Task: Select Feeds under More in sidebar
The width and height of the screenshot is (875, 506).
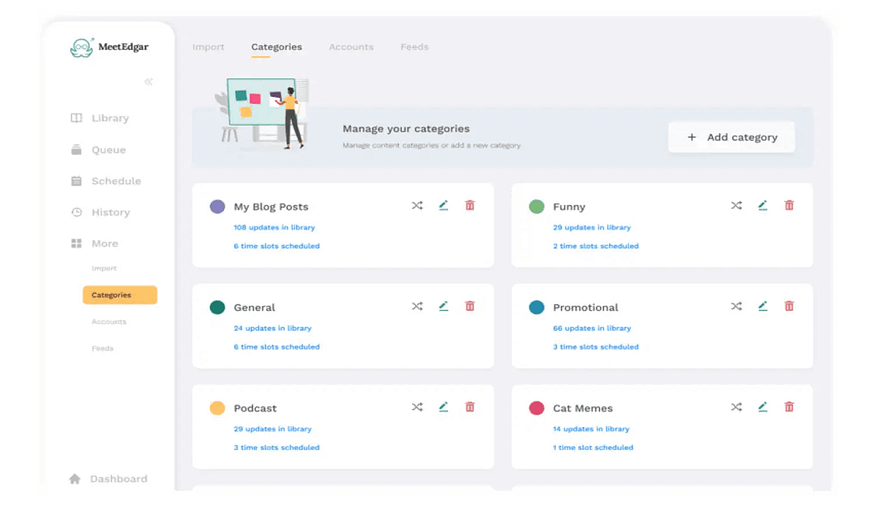Action: (103, 349)
